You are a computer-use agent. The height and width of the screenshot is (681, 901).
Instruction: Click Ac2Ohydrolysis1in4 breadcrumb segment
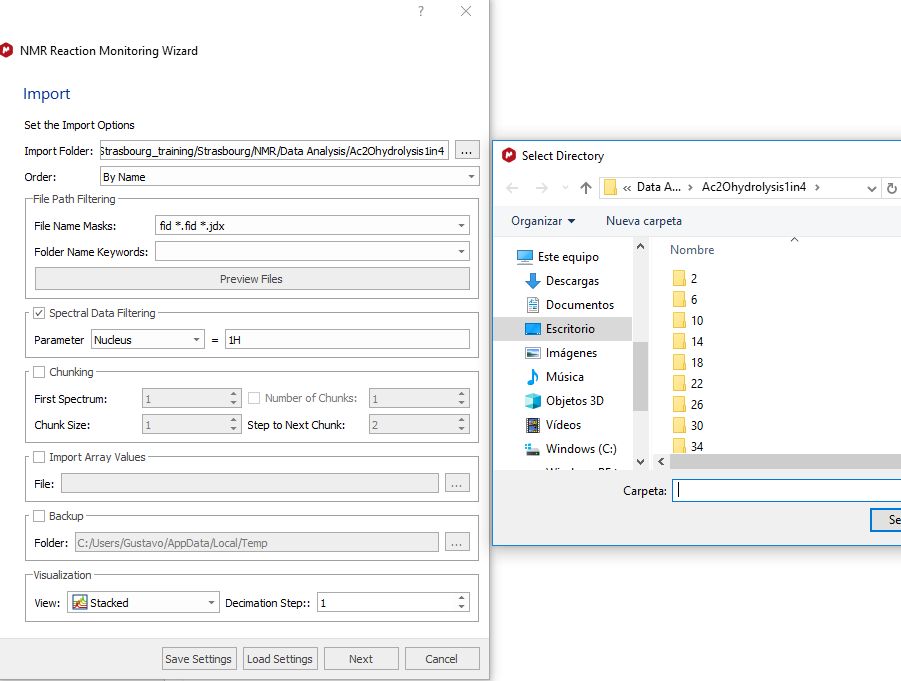754,187
